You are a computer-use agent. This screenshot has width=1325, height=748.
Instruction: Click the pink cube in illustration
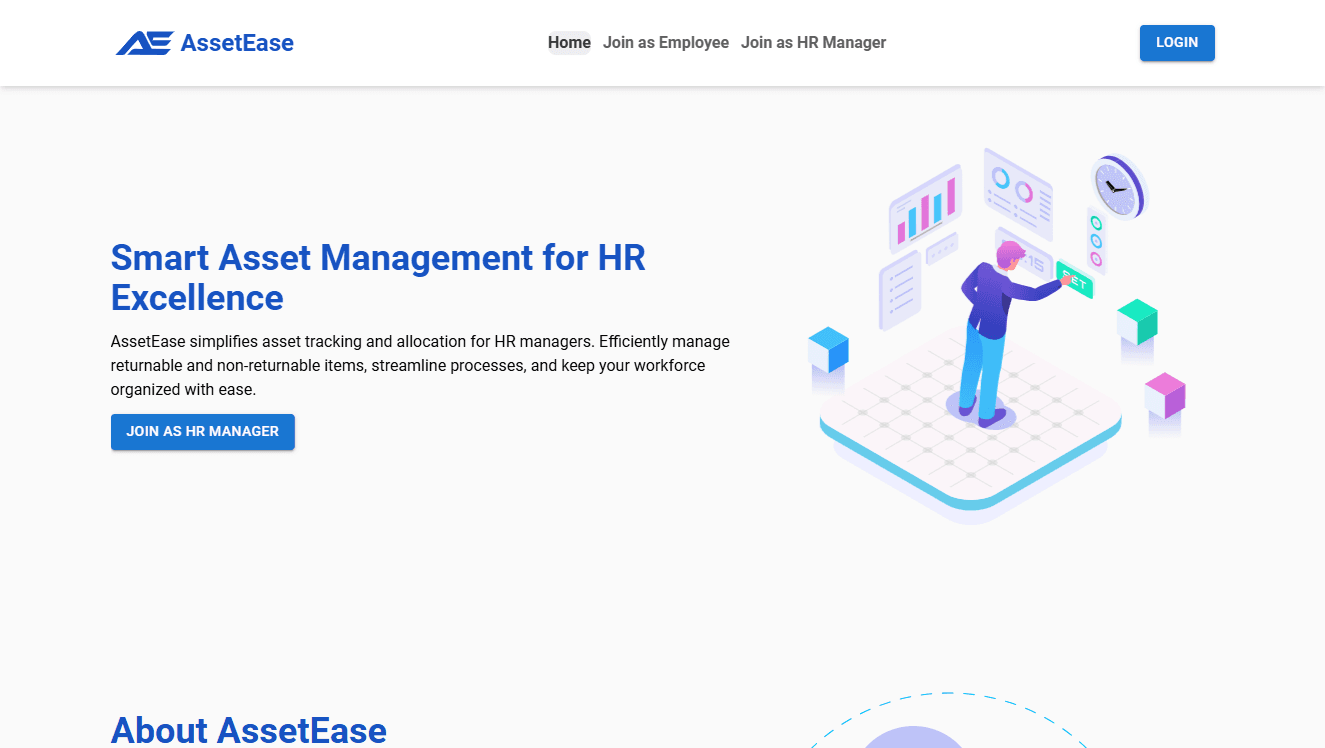coord(1165,395)
